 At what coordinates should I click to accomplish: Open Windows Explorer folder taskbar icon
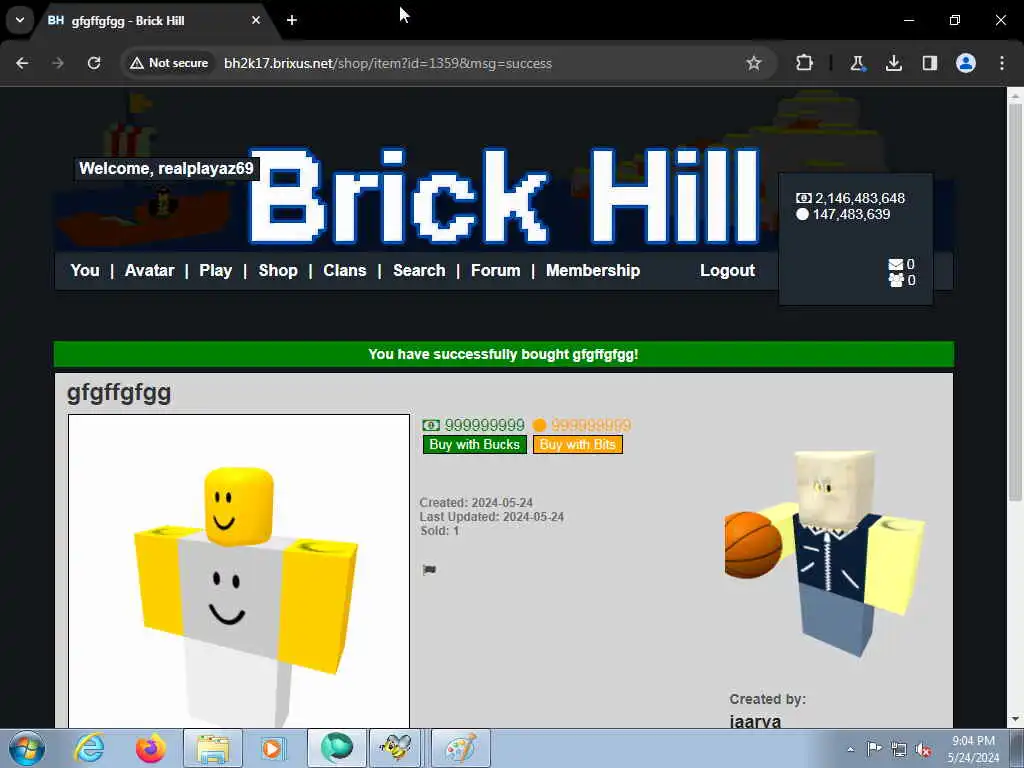coord(213,748)
